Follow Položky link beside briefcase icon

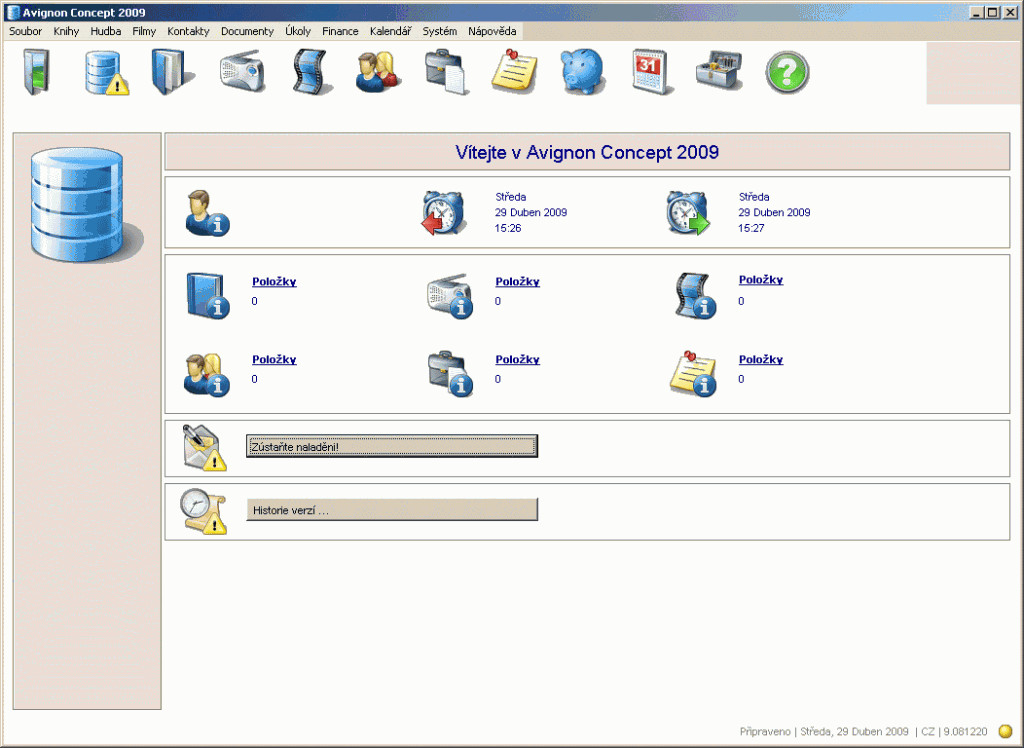(517, 359)
